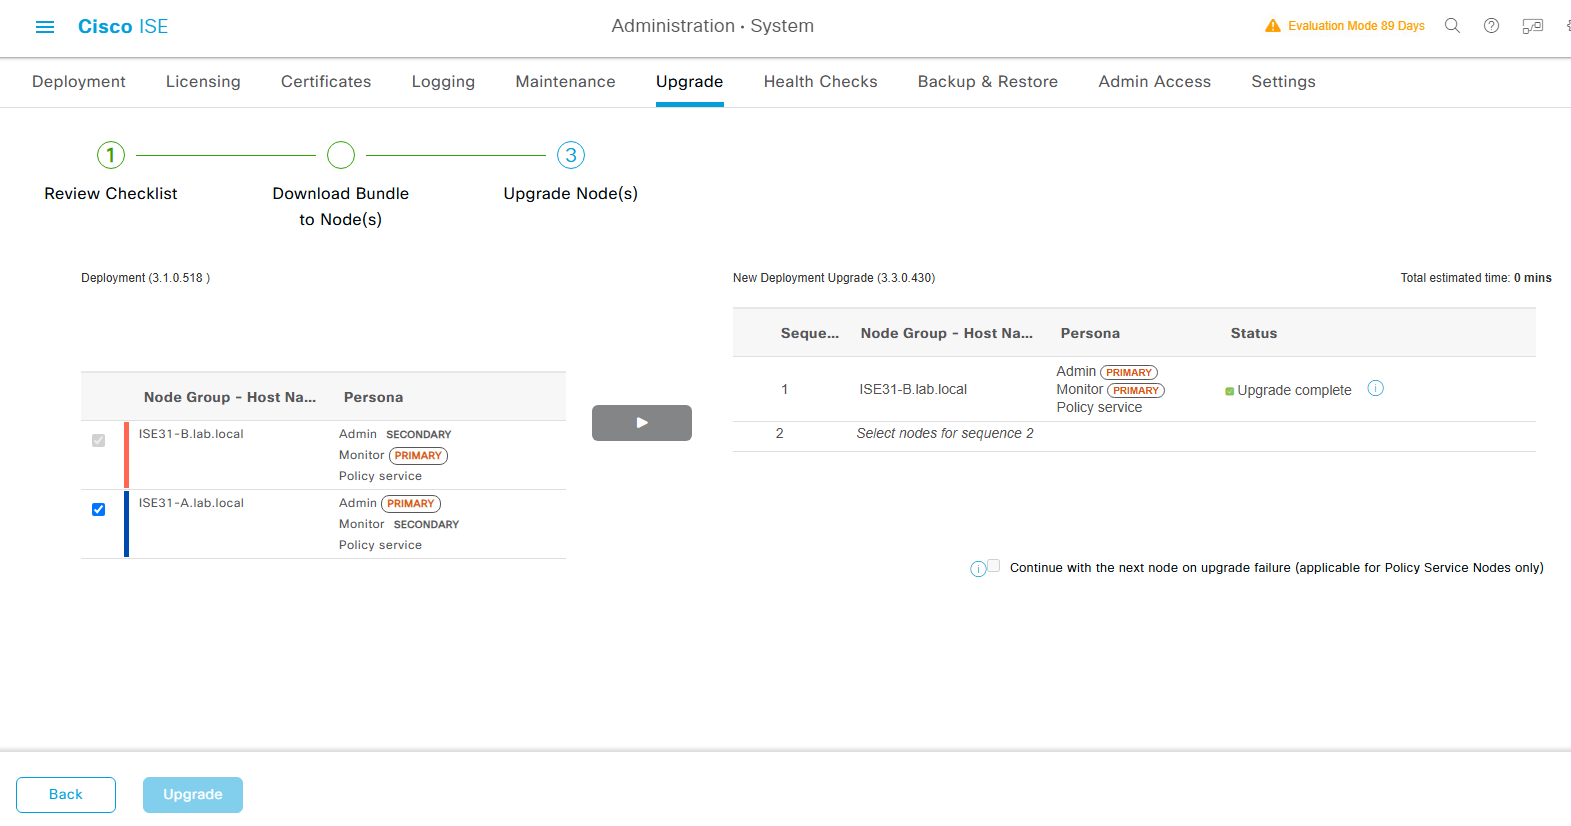
Task: Click New Deployment Upgrade (3.3.0.430) label
Action: 834,278
